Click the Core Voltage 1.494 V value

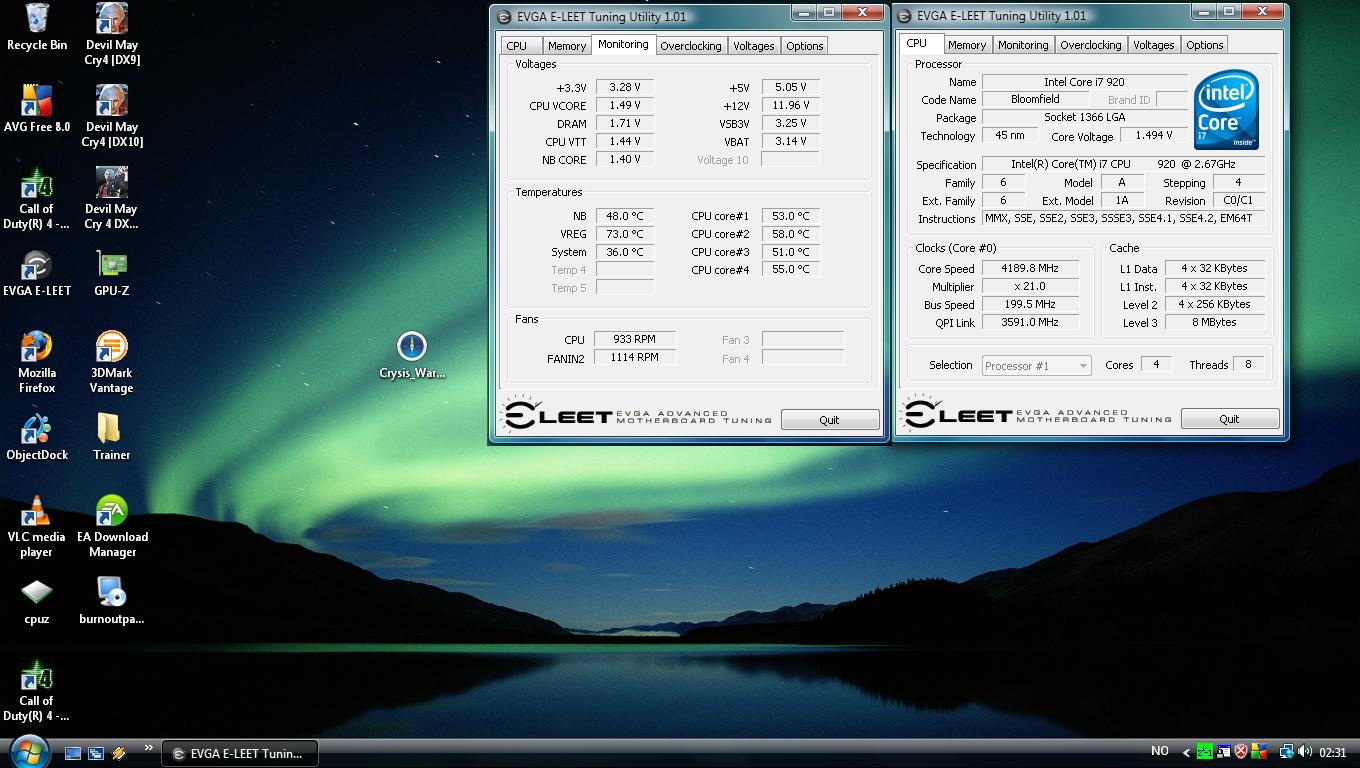pos(1153,136)
